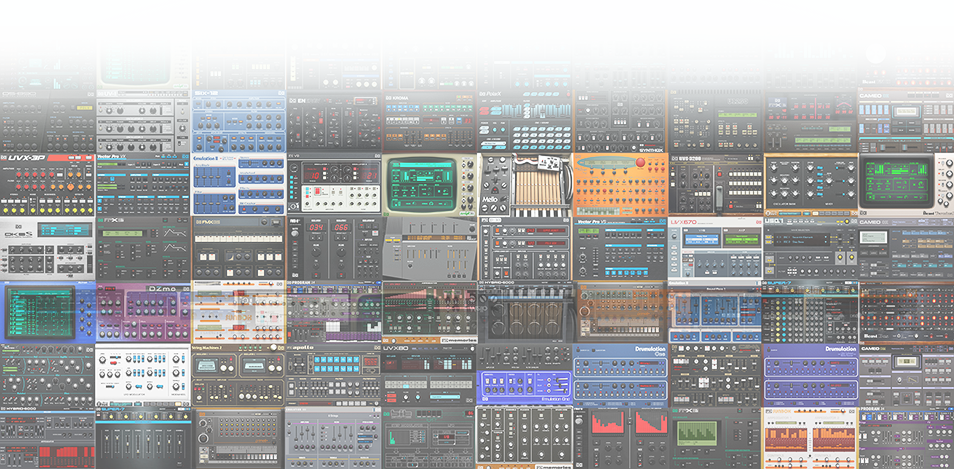The height and width of the screenshot is (469, 954).
Task: Open thumbnail with red 10 and 21 displays
Action: pyautogui.click(x=333, y=187)
